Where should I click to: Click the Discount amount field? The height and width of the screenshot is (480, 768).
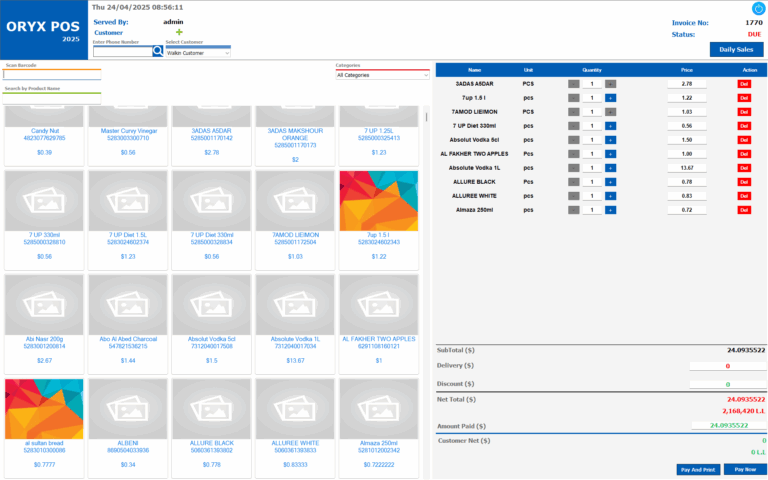(727, 384)
